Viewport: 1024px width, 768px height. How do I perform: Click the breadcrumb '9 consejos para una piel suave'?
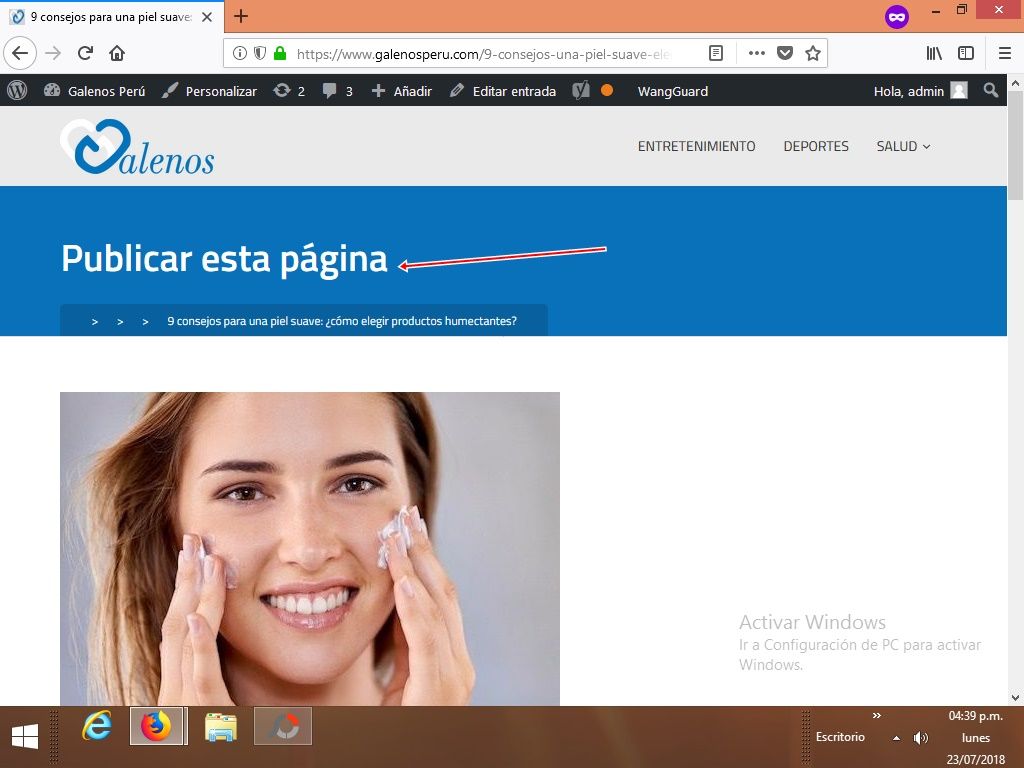342,321
